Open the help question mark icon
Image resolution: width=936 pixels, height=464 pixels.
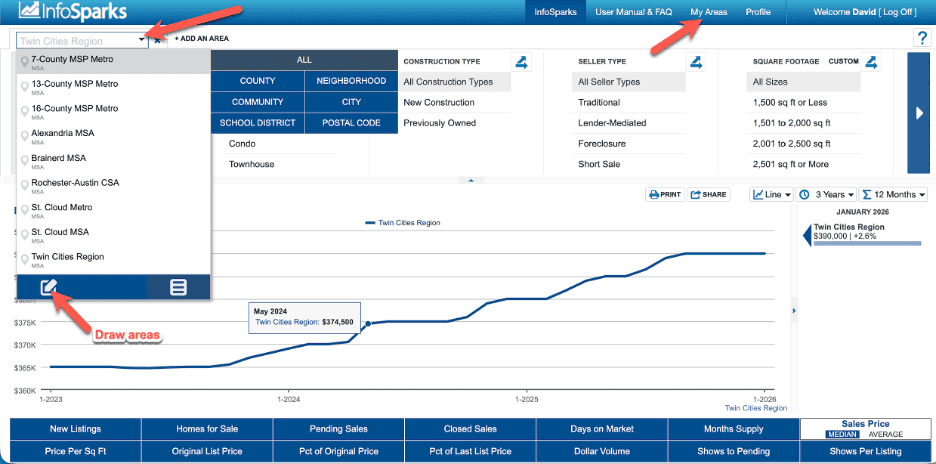(921, 39)
